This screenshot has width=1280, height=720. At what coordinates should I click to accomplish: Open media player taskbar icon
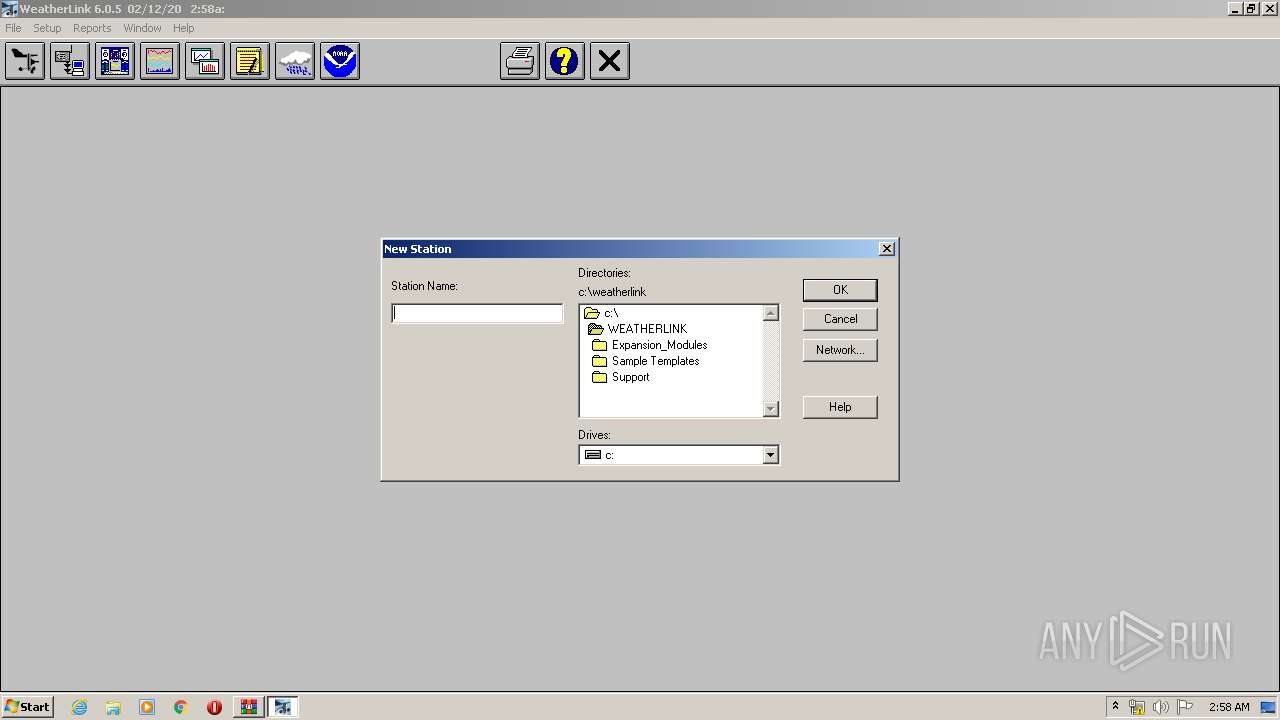click(x=147, y=707)
